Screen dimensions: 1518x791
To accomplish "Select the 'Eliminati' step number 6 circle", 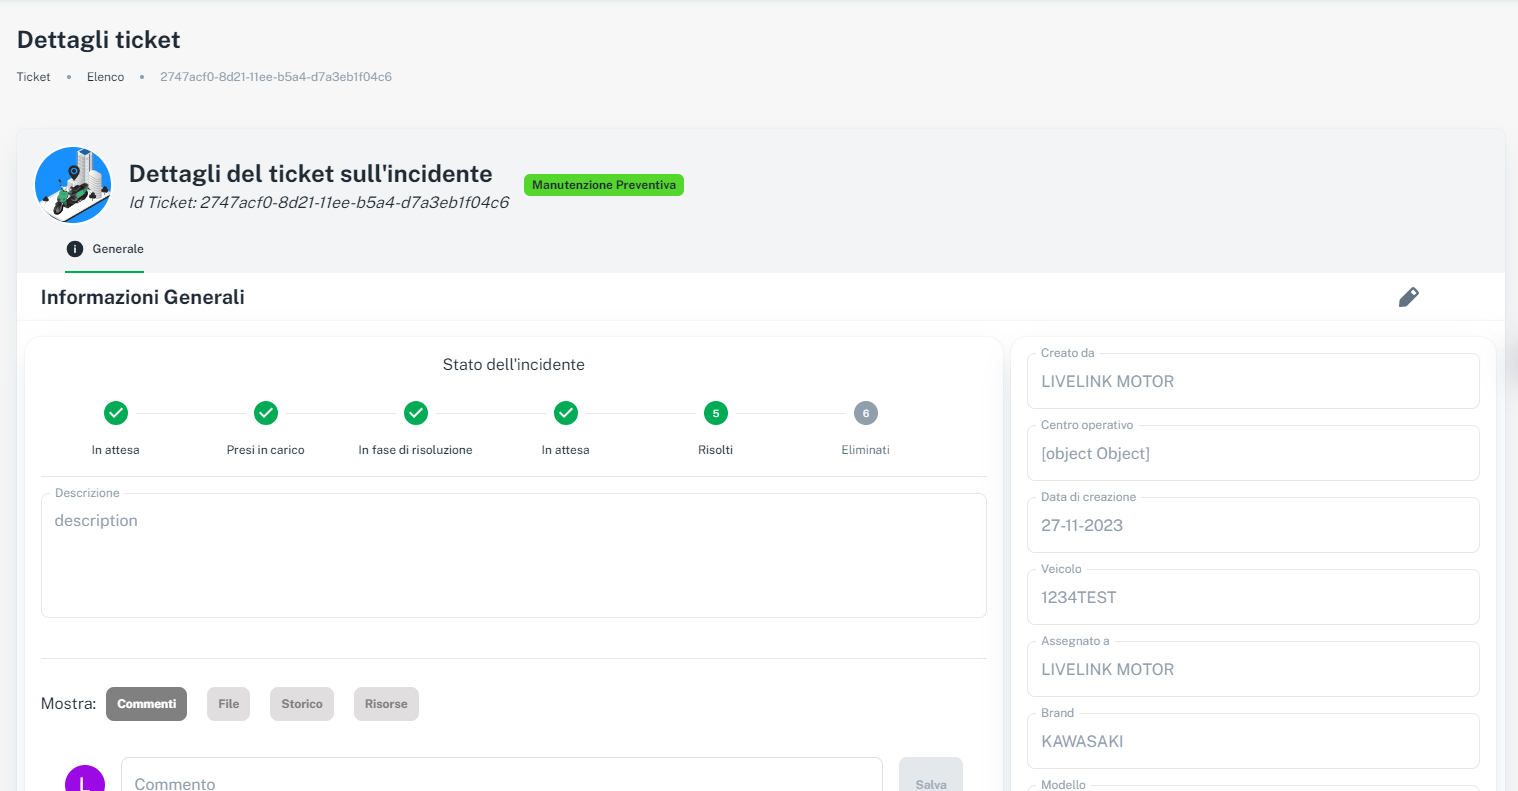I will (866, 413).
